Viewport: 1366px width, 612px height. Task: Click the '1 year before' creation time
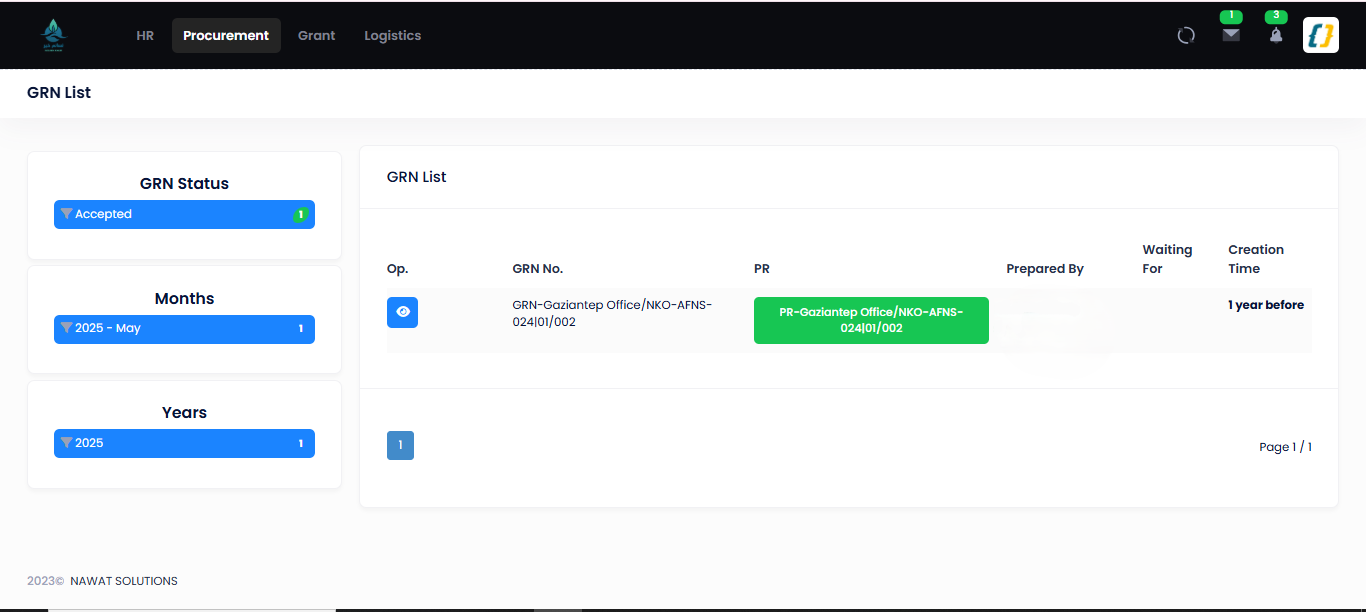(1266, 305)
